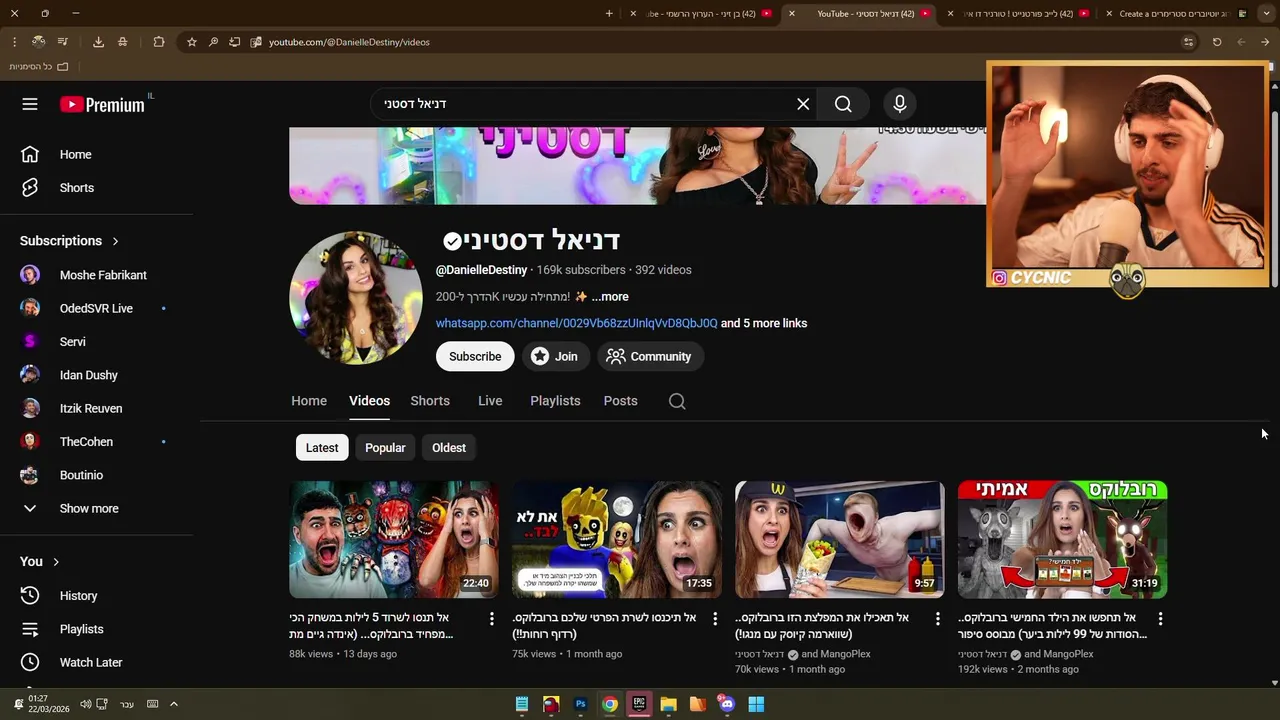Open the channel profile picture
Screen dimensions: 1280x720
point(356,298)
